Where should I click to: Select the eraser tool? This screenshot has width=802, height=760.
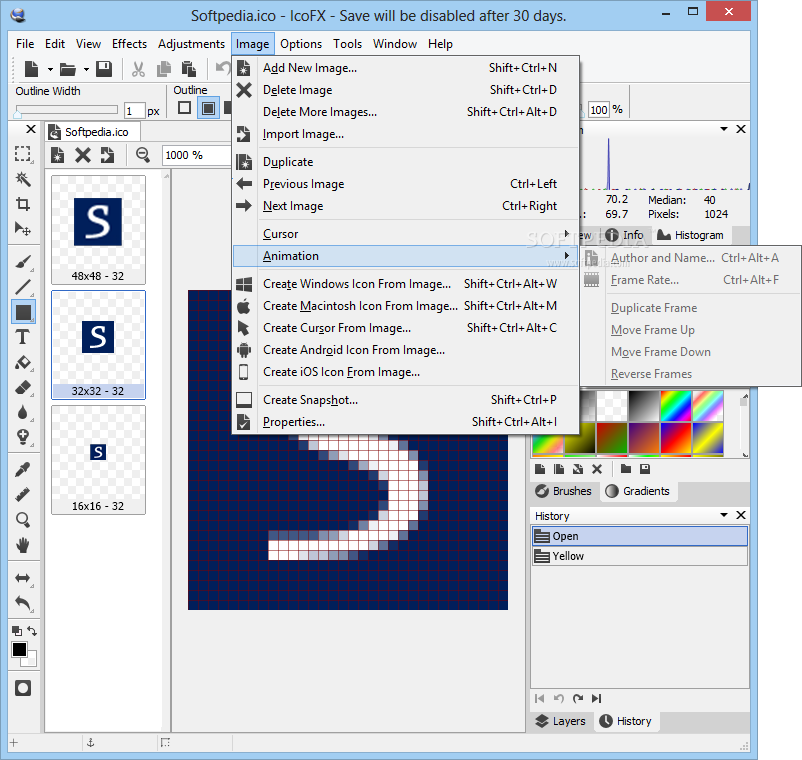click(23, 388)
